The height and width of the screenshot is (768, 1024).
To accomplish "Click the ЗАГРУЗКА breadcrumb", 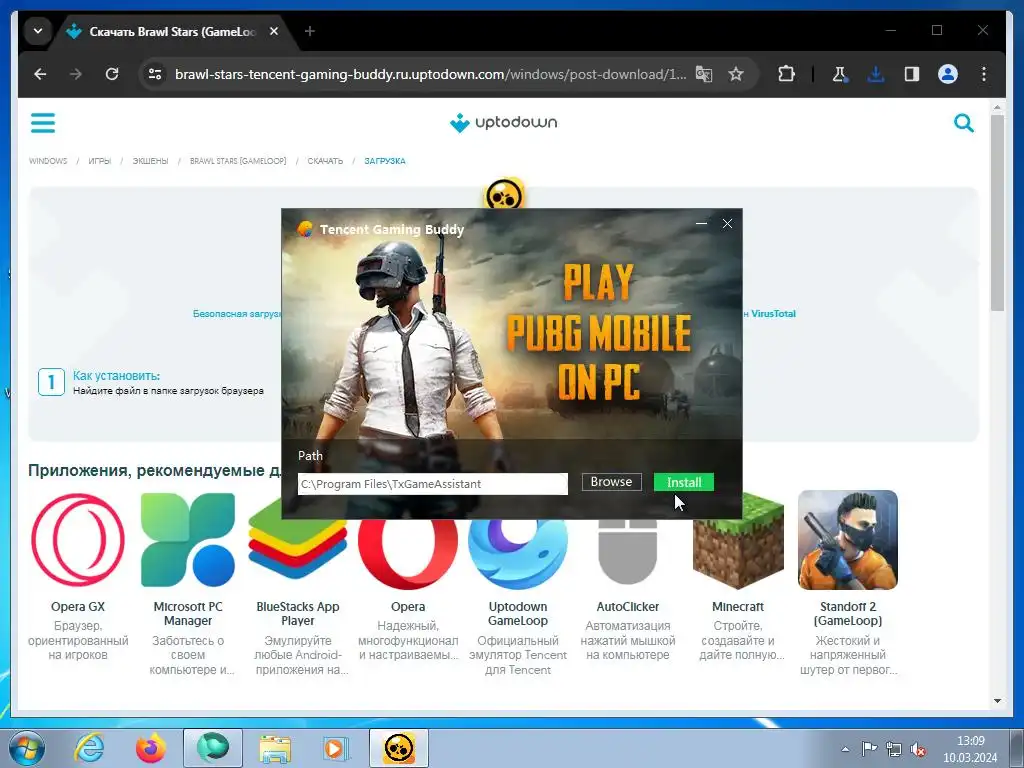I will click(x=385, y=161).
